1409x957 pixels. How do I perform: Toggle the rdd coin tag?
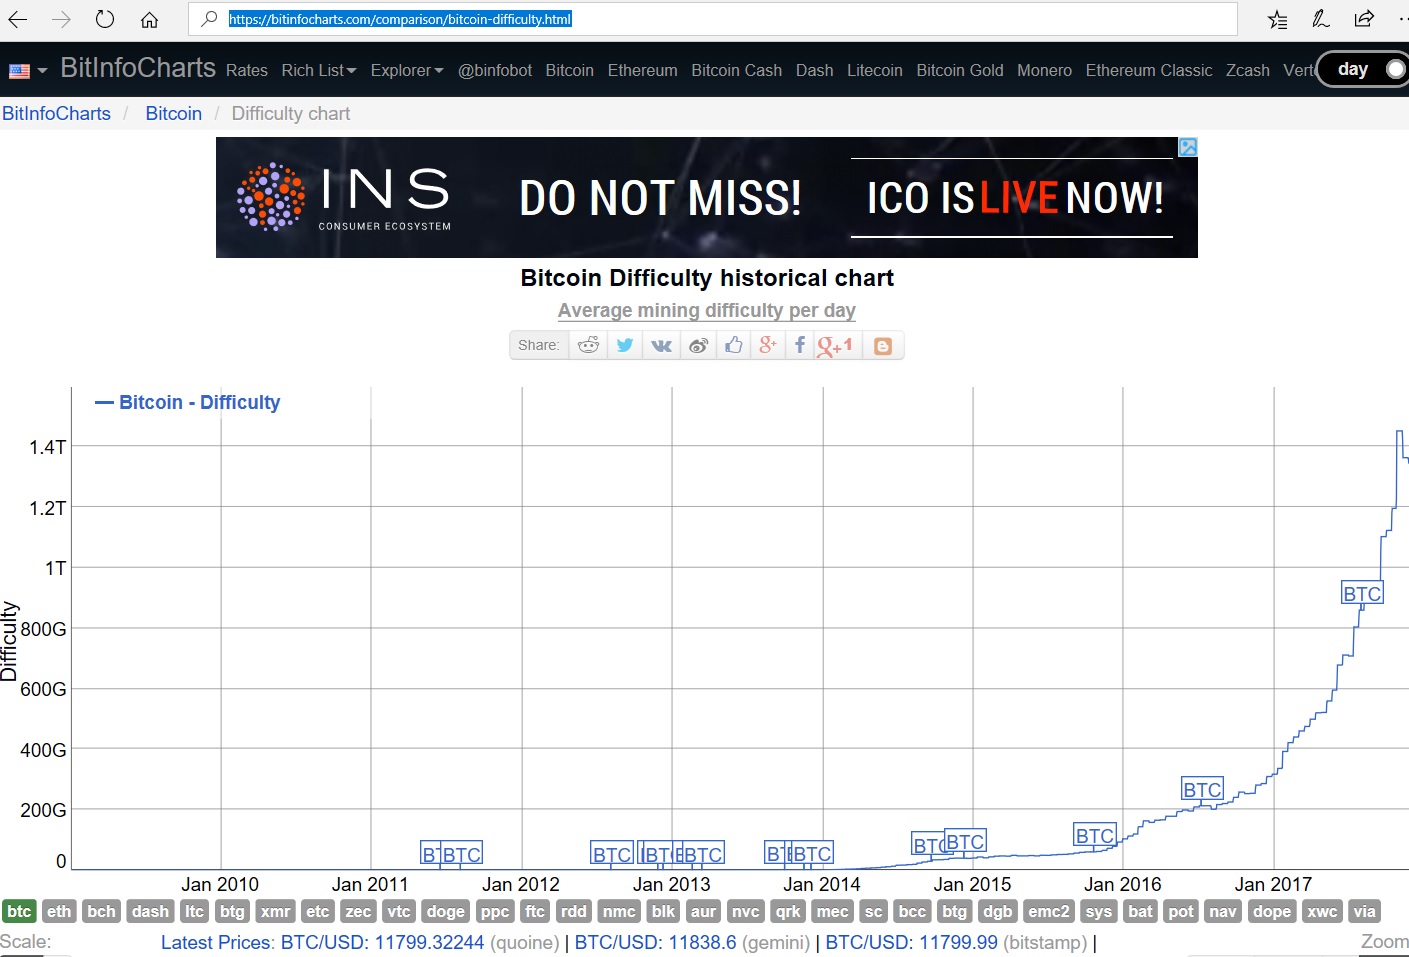[x=573, y=911]
